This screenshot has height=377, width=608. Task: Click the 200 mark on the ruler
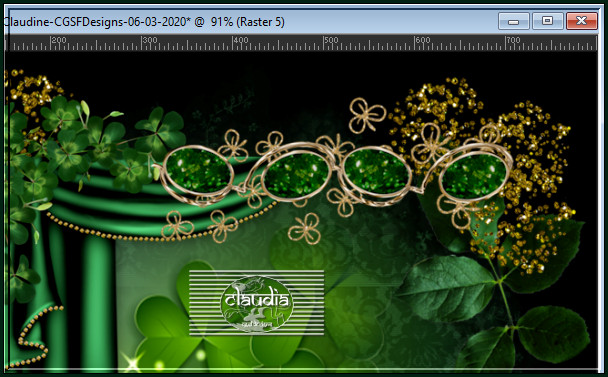click(59, 40)
